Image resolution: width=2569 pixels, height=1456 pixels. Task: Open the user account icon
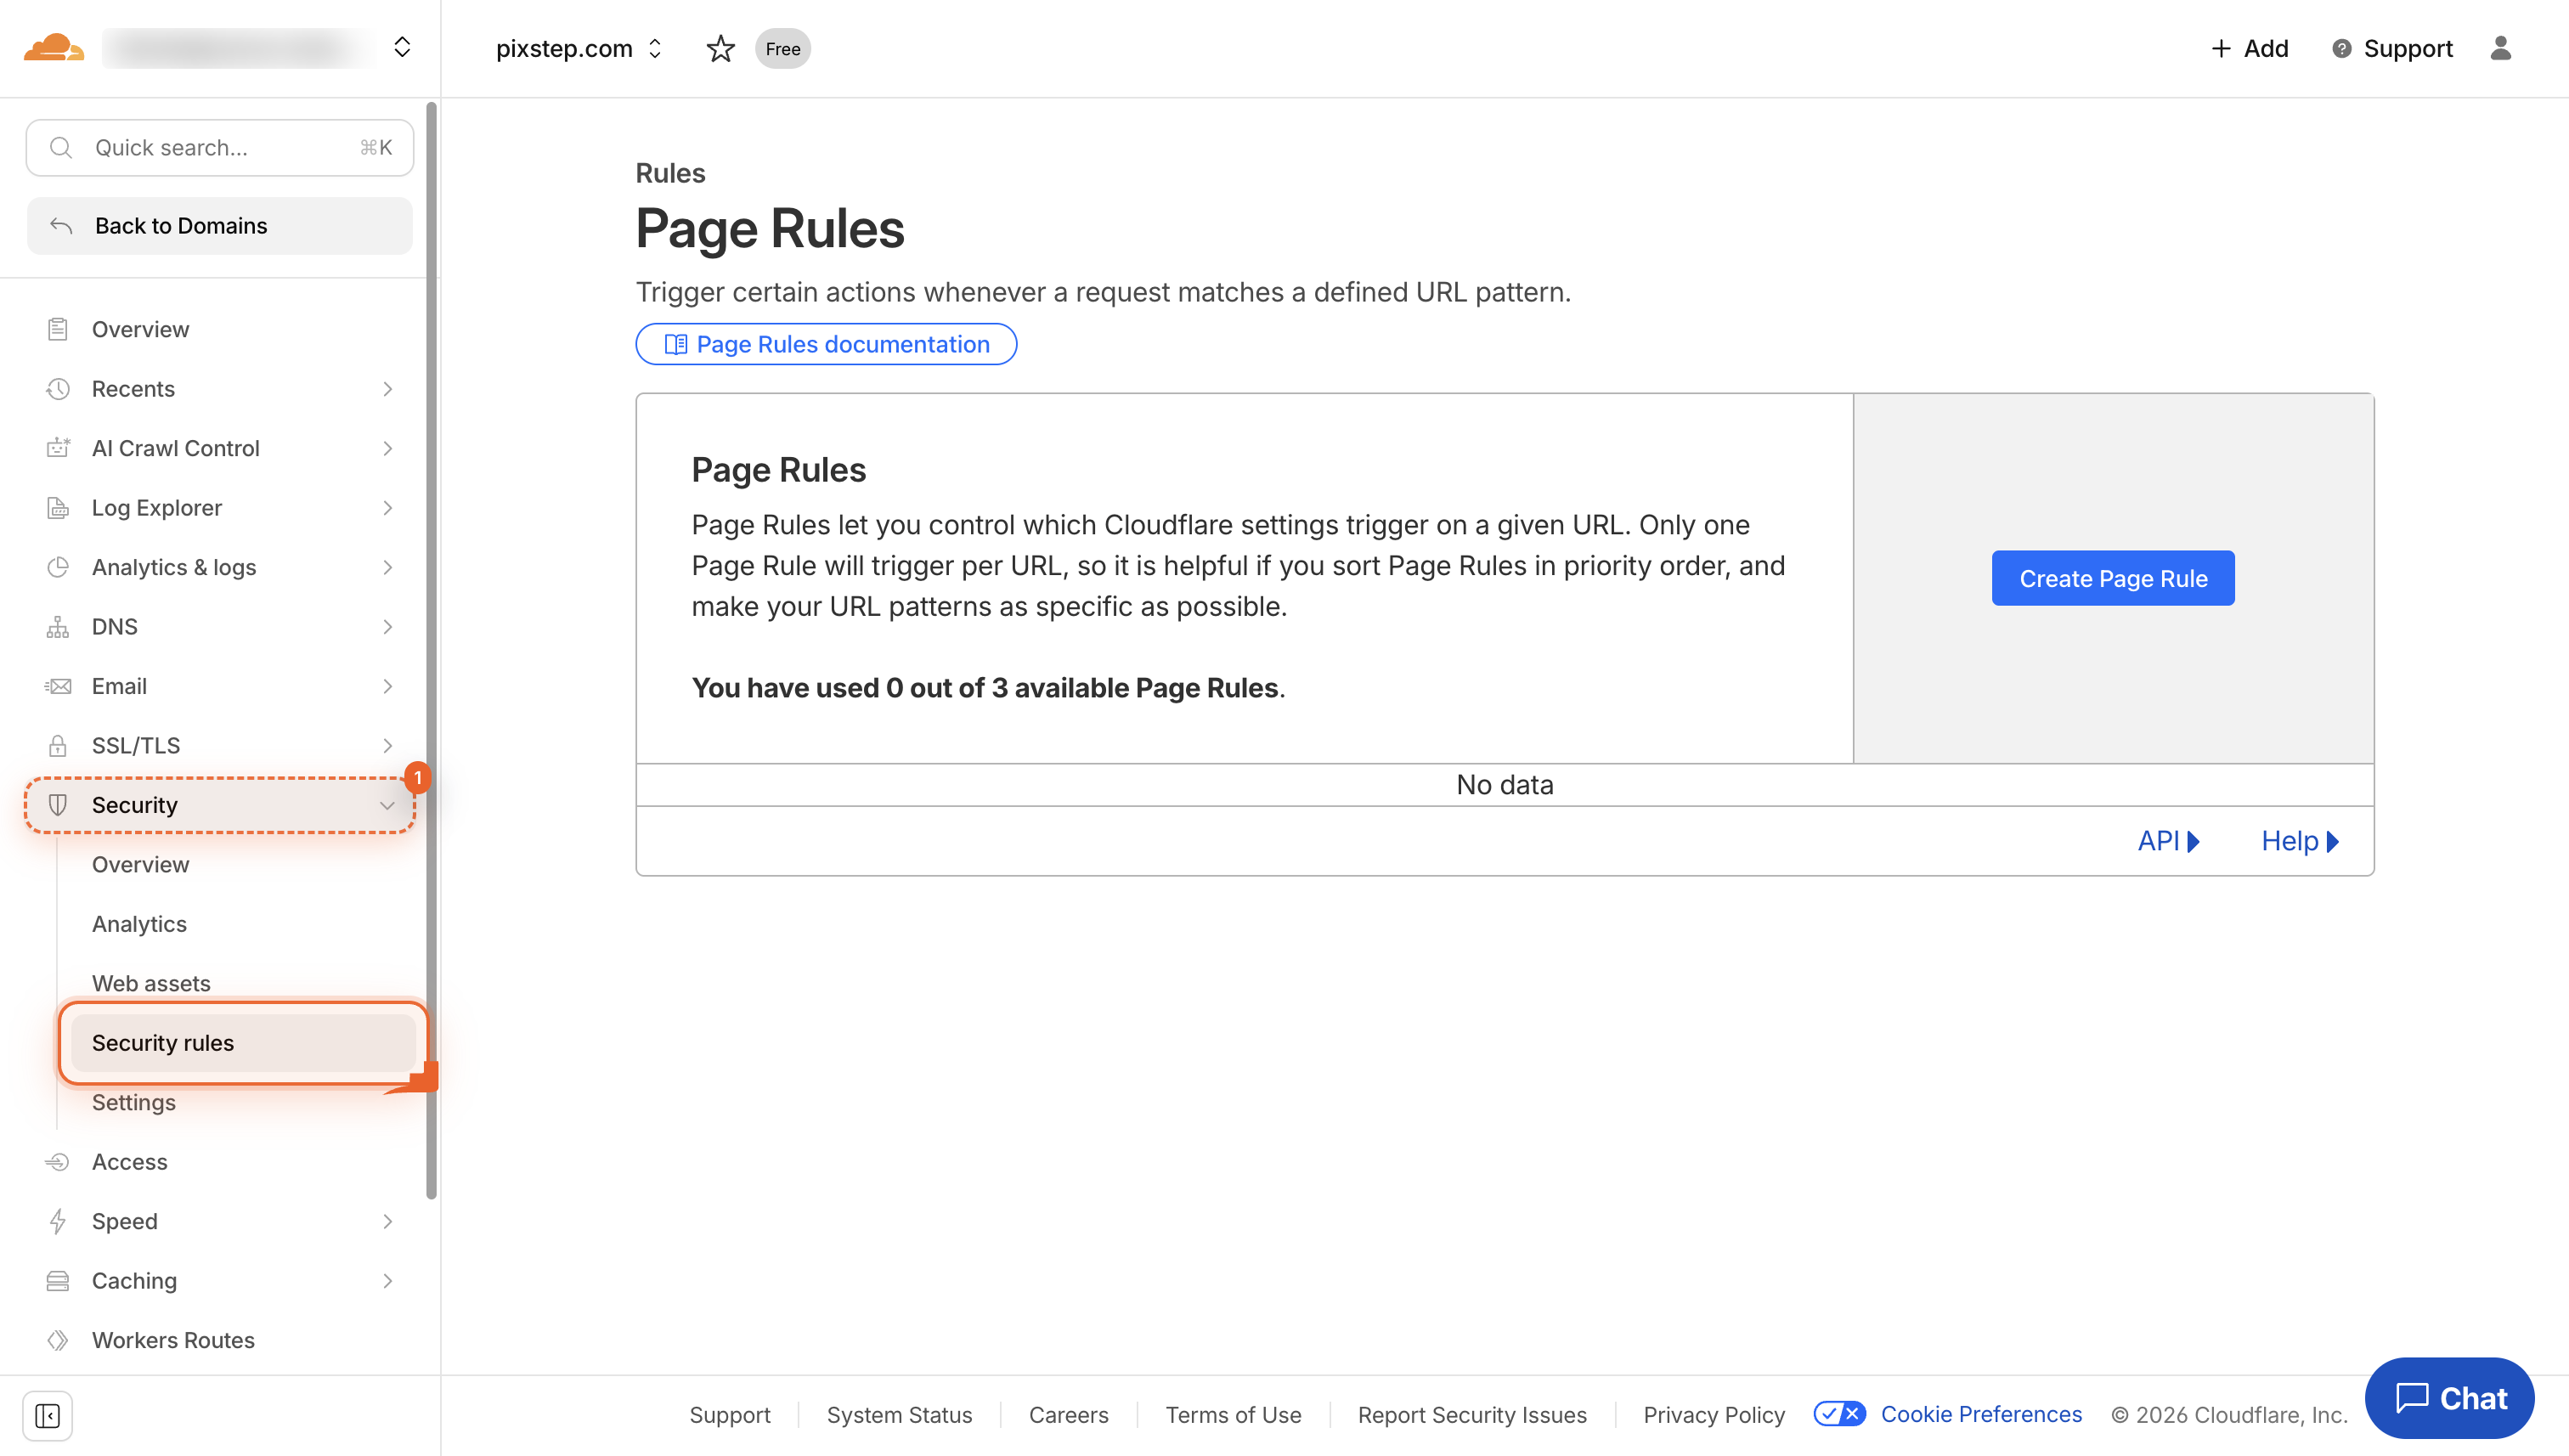2501,48
